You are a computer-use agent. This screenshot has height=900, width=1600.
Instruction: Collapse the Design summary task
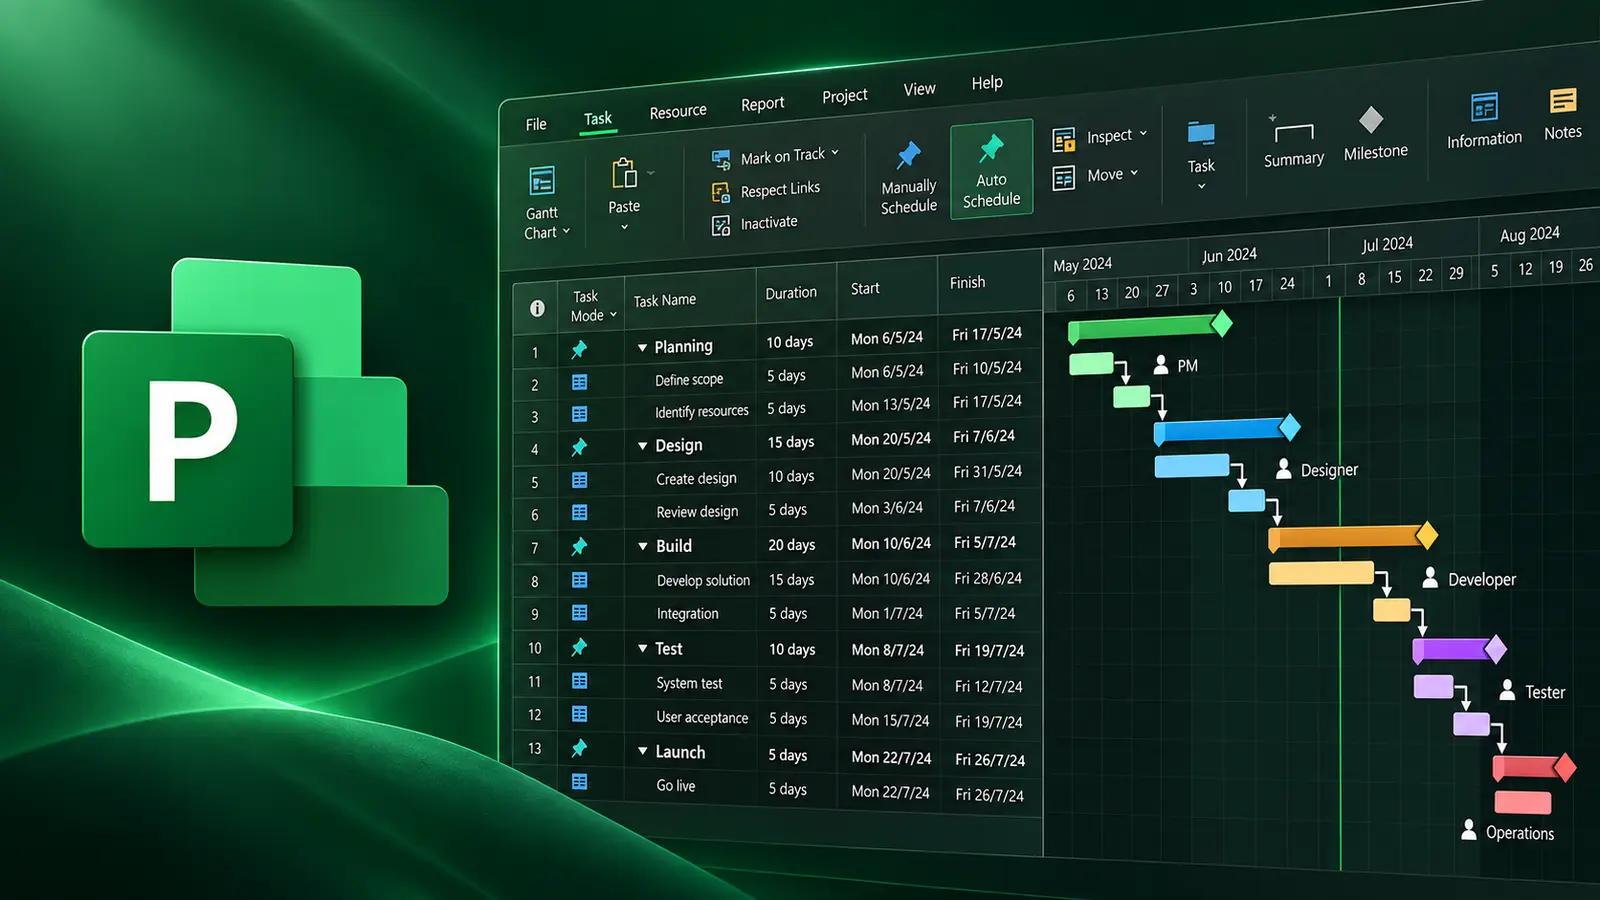point(643,446)
